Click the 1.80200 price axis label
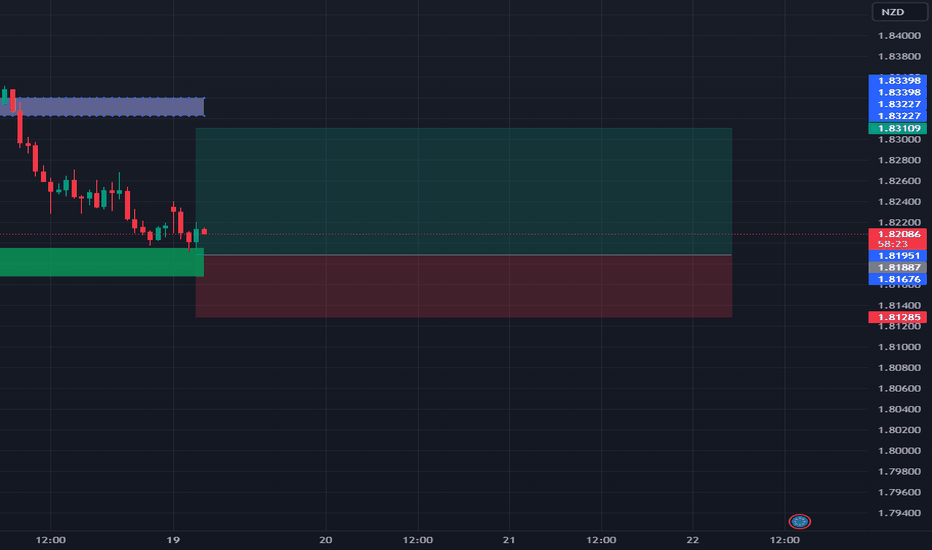This screenshot has height=550, width=932. [x=899, y=430]
